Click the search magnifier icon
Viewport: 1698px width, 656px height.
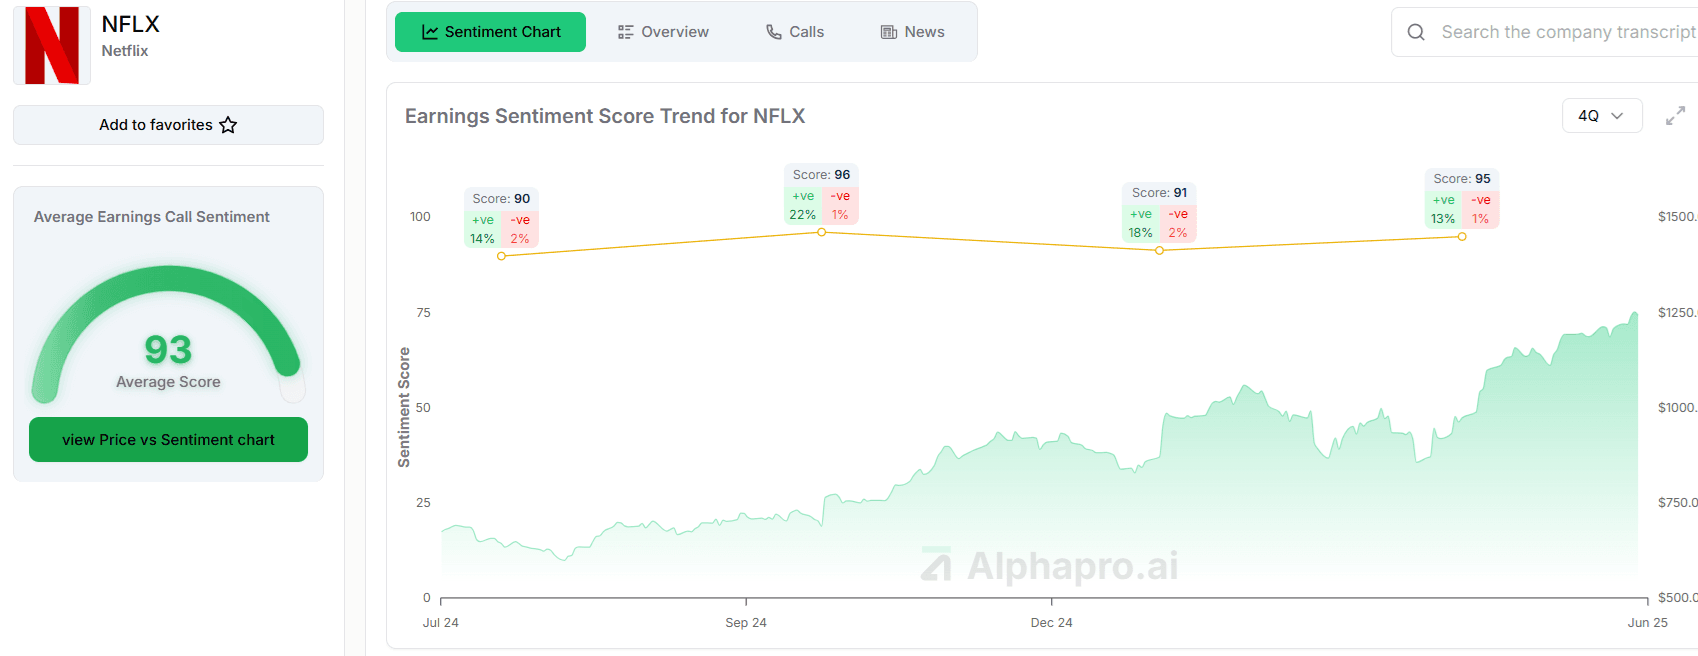coord(1416,32)
